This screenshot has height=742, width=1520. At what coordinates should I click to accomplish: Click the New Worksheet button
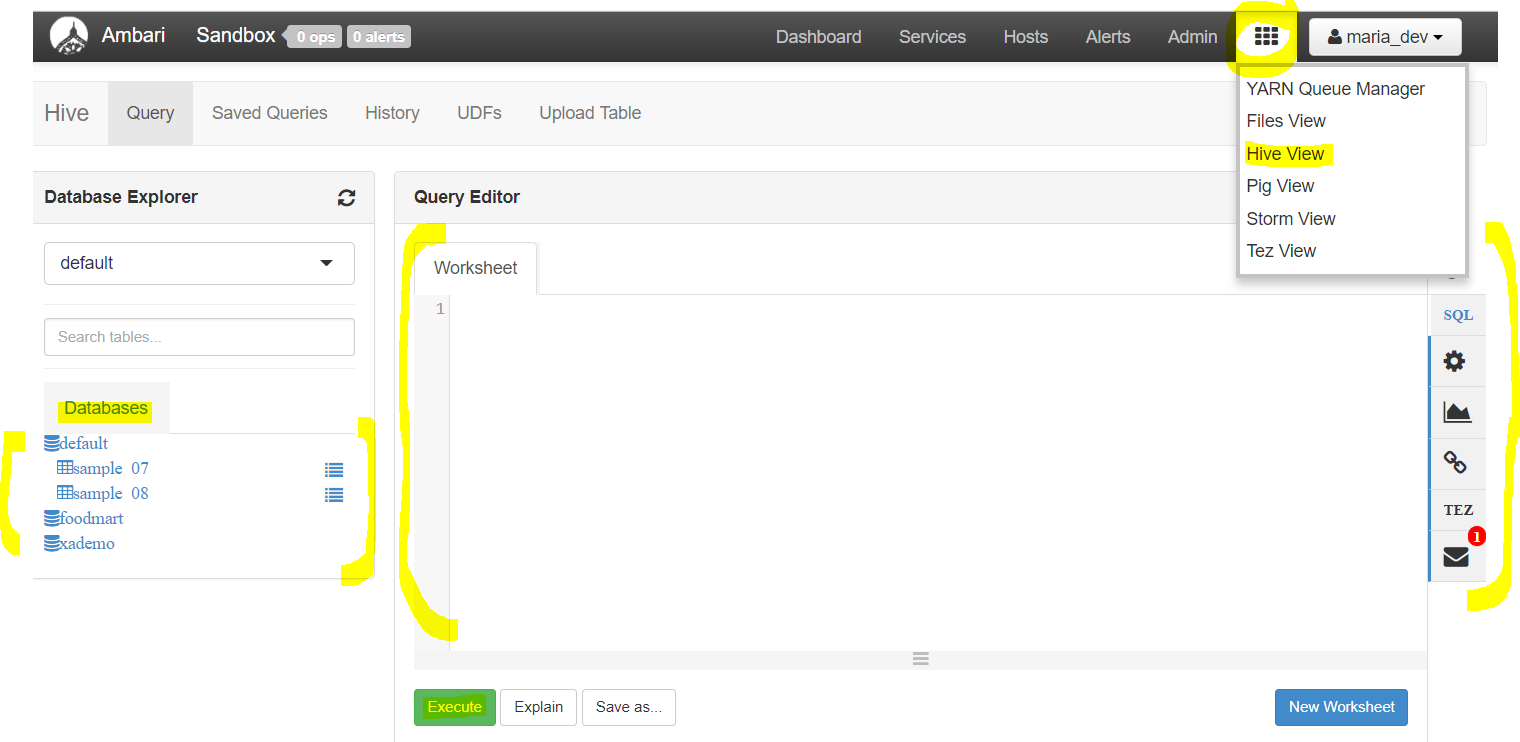coord(1341,707)
